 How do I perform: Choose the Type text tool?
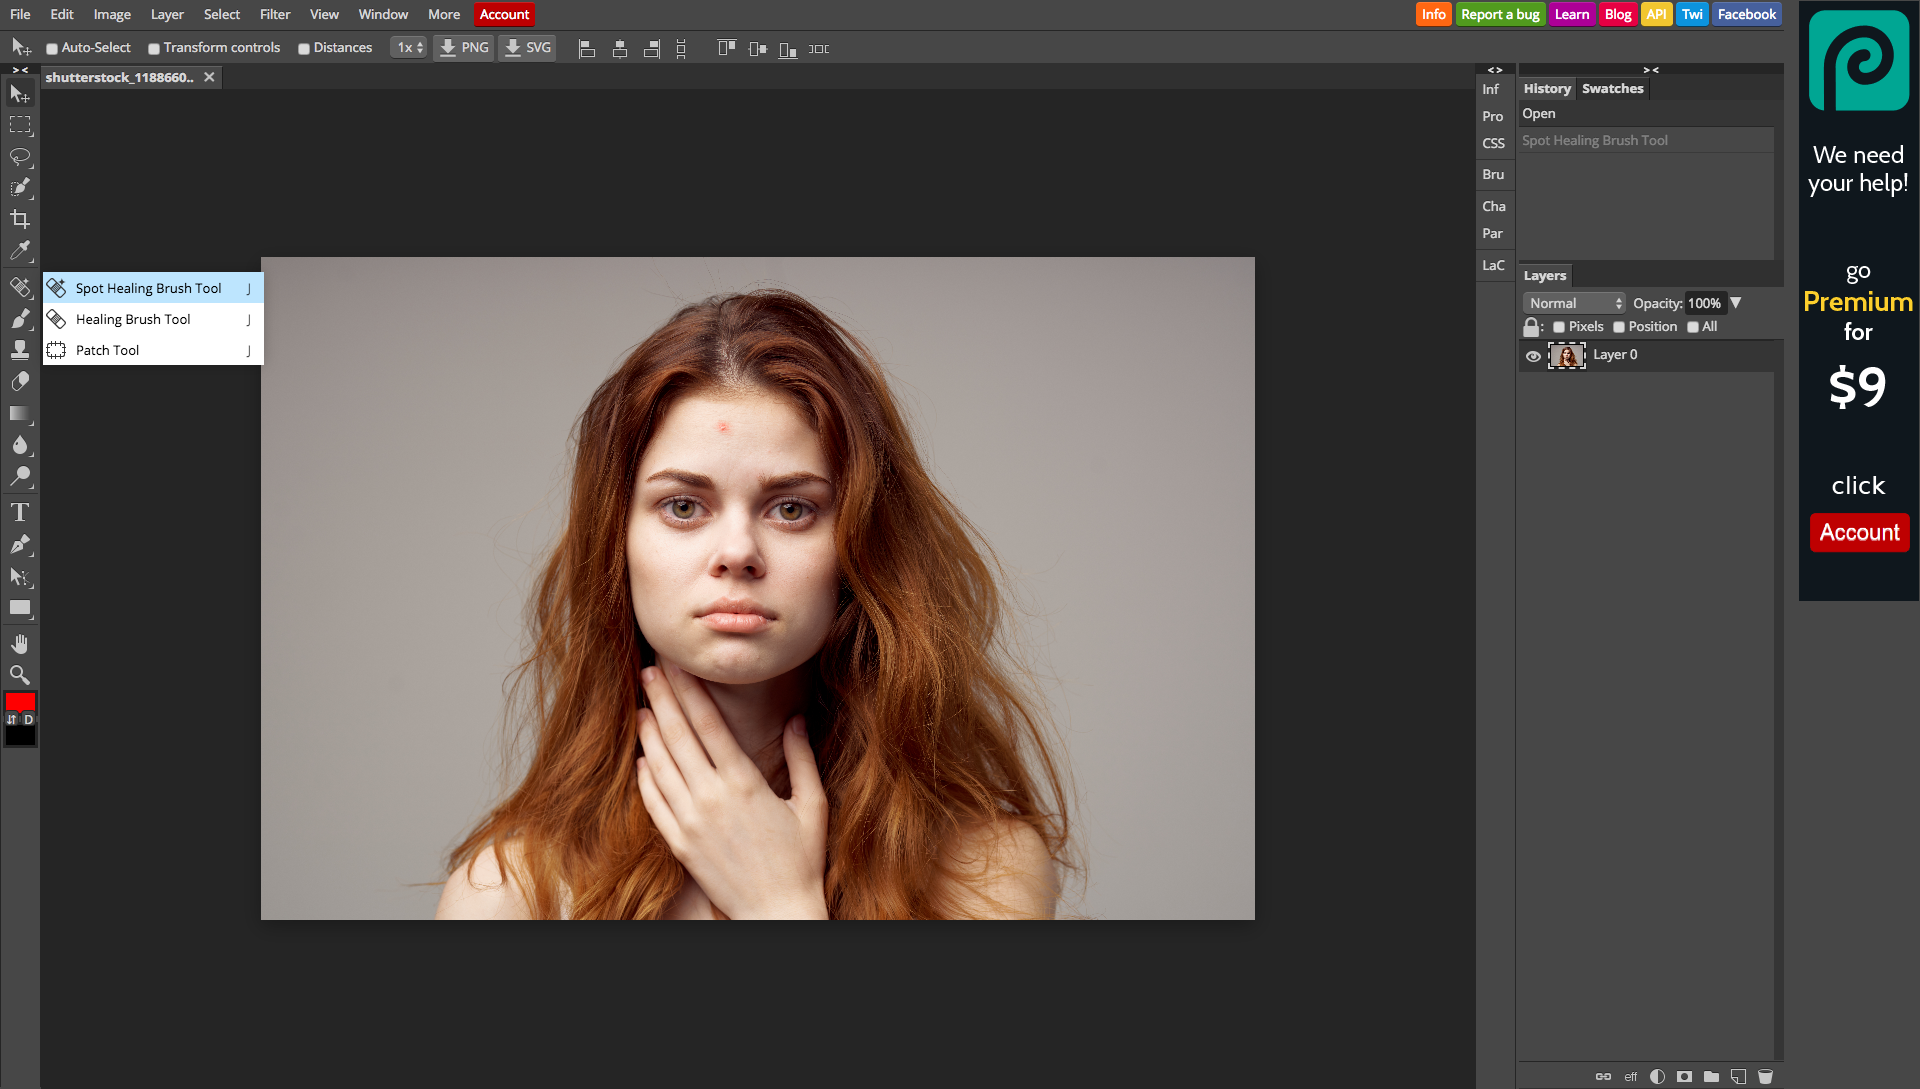click(x=20, y=513)
